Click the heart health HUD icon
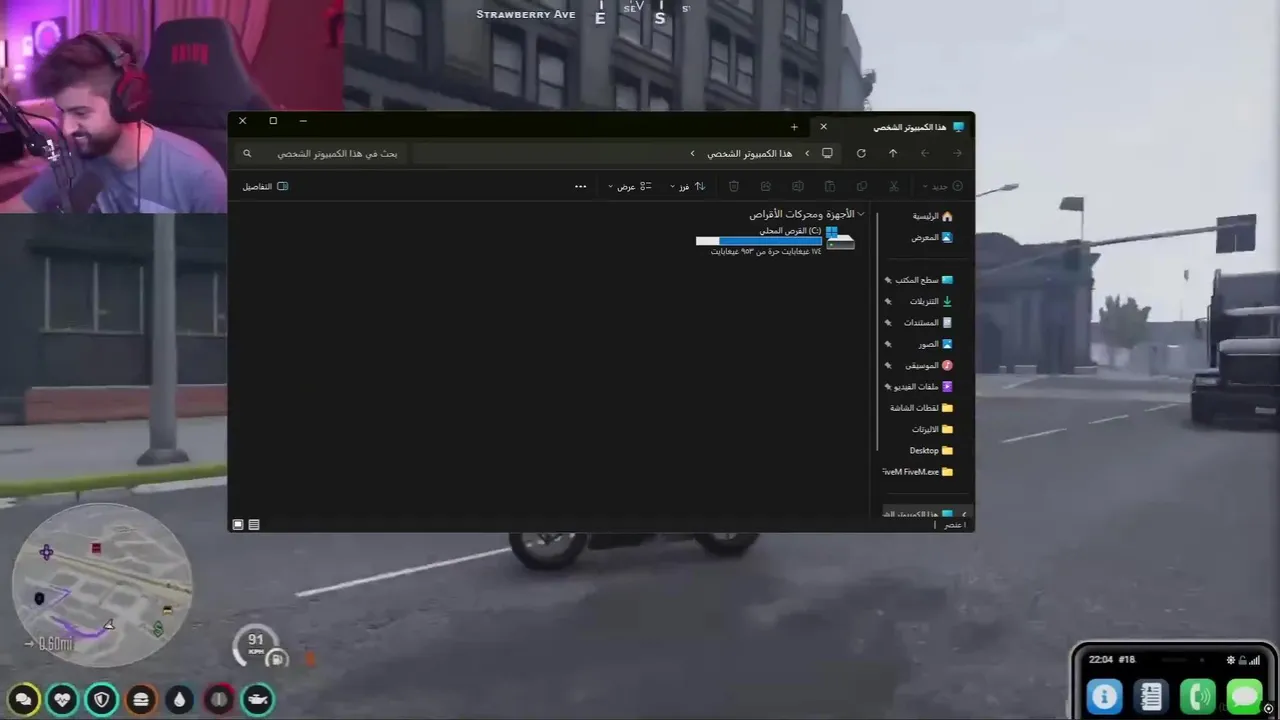1280x720 pixels. (63, 699)
